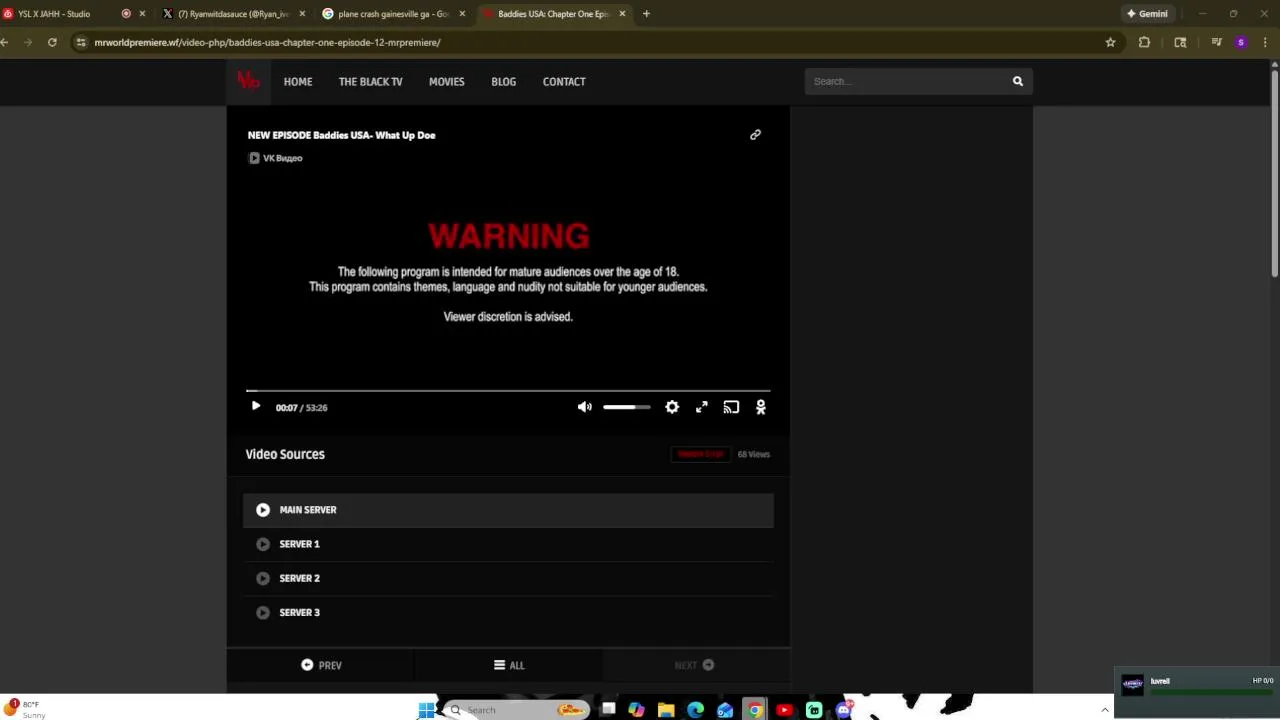Play the Baddies USA video
1280x720 pixels.
[255, 407]
